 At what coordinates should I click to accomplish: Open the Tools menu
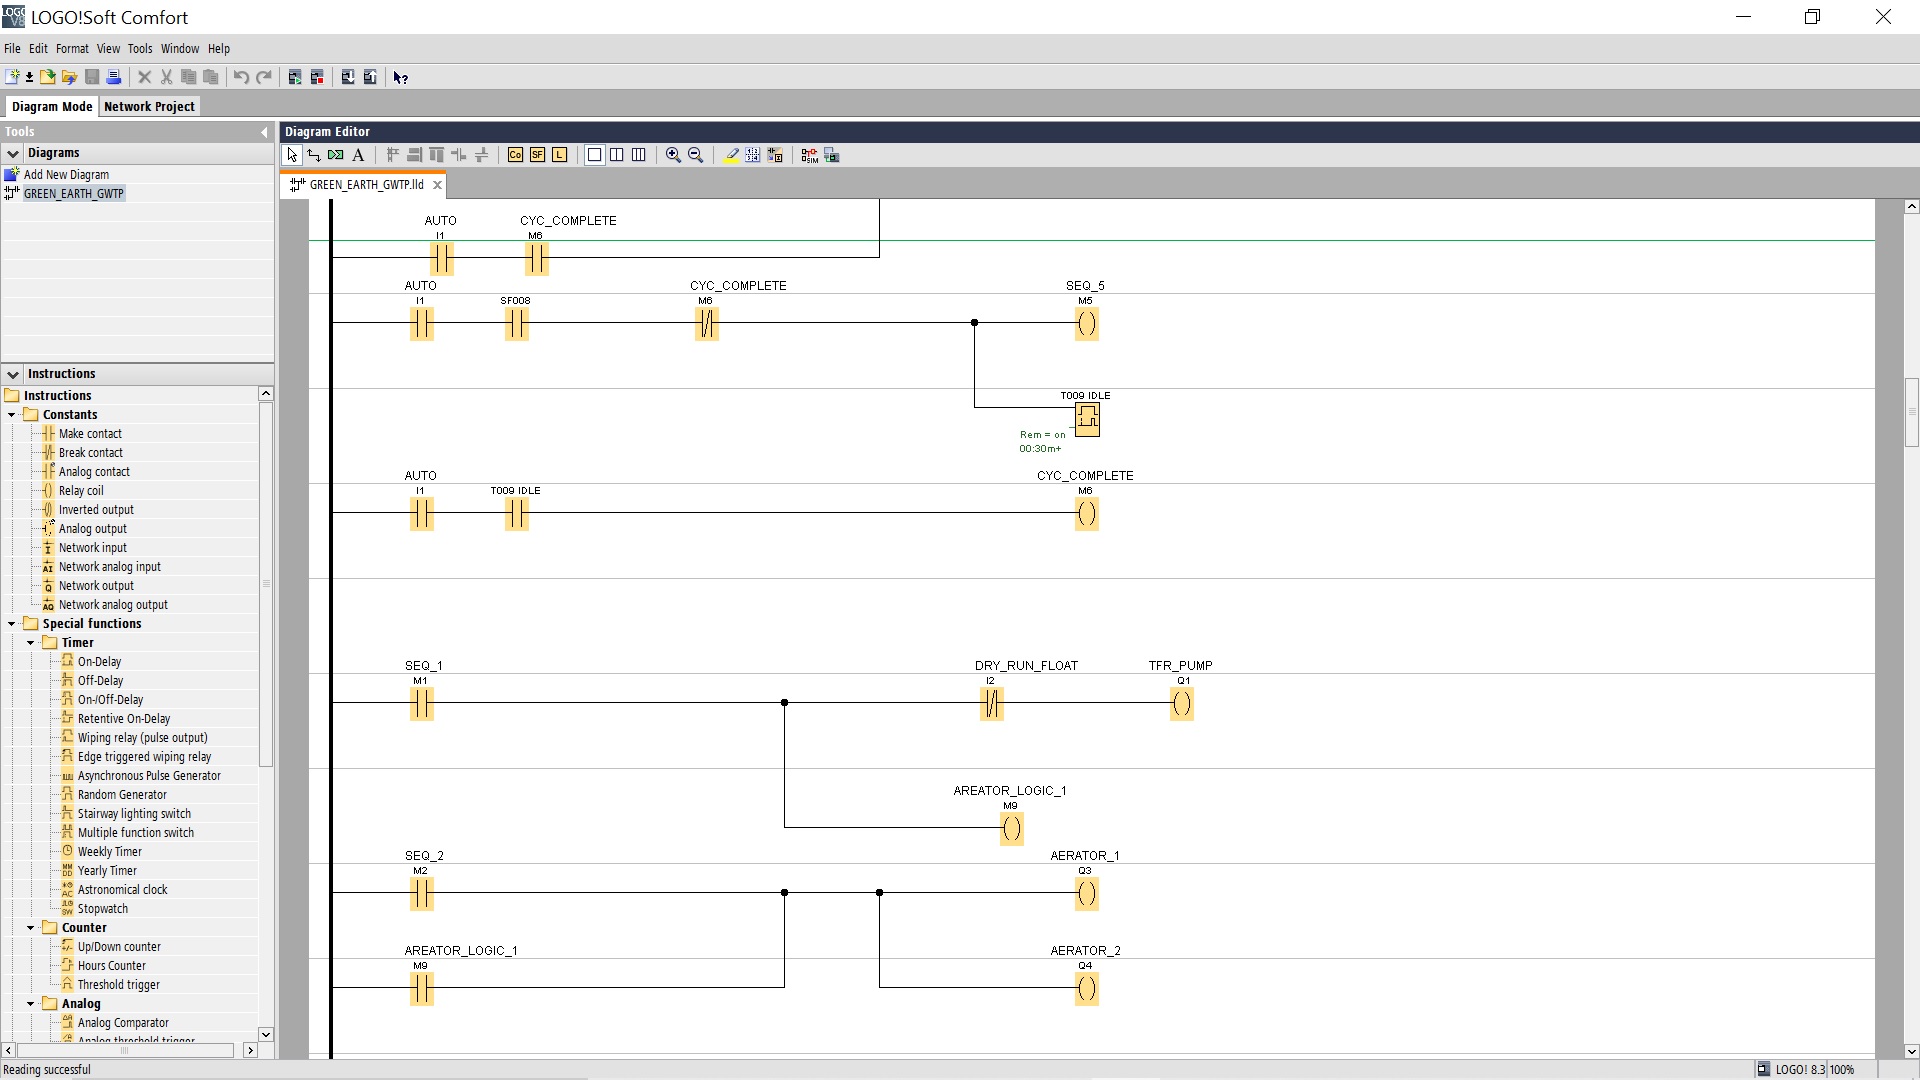point(139,48)
